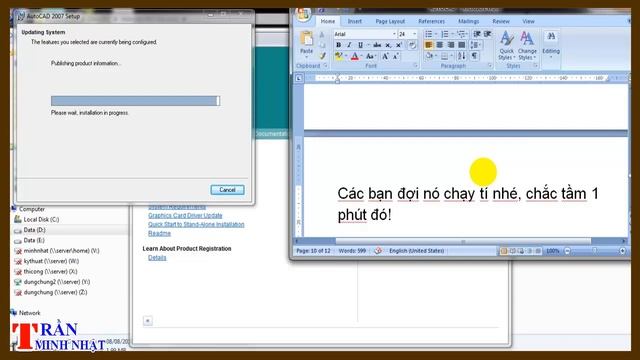640x360 pixels.
Task: Click the Borders icon in Paragraph group
Action: 445,56
